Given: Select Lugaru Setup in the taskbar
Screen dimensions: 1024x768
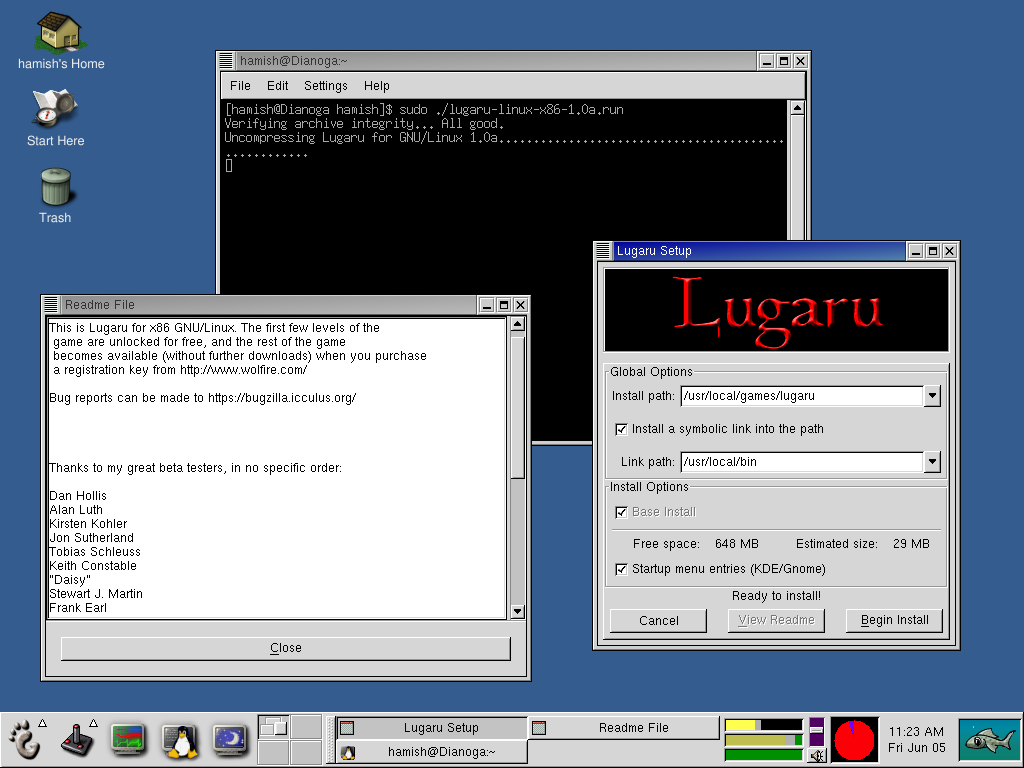Looking at the screenshot, I should point(432,728).
